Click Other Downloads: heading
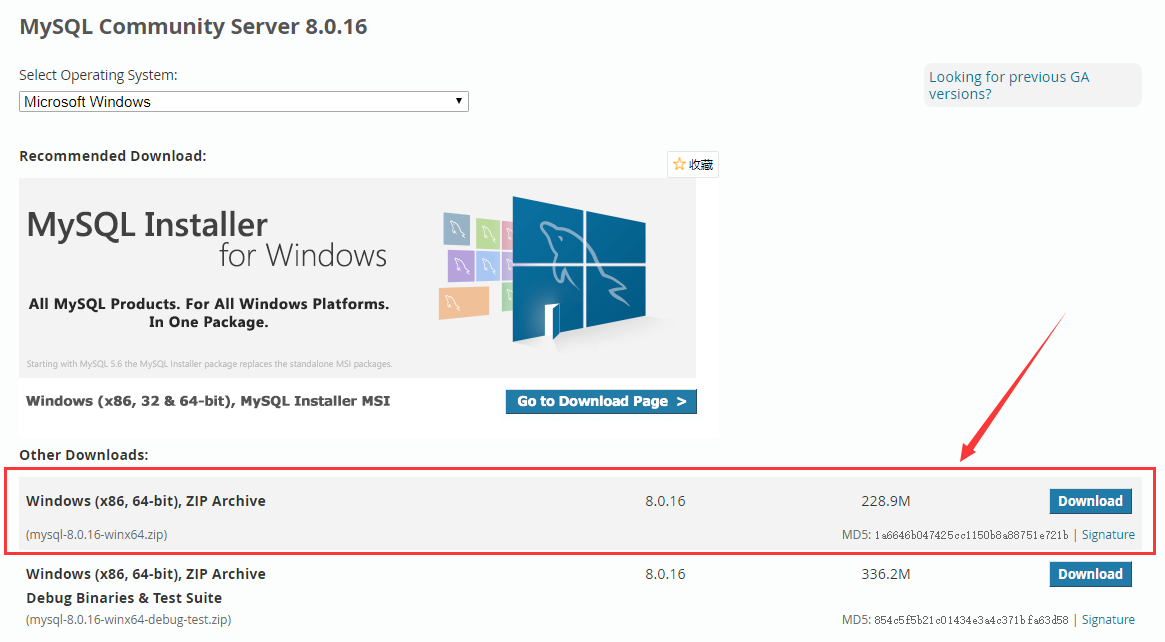The height and width of the screenshot is (642, 1165). coord(84,455)
